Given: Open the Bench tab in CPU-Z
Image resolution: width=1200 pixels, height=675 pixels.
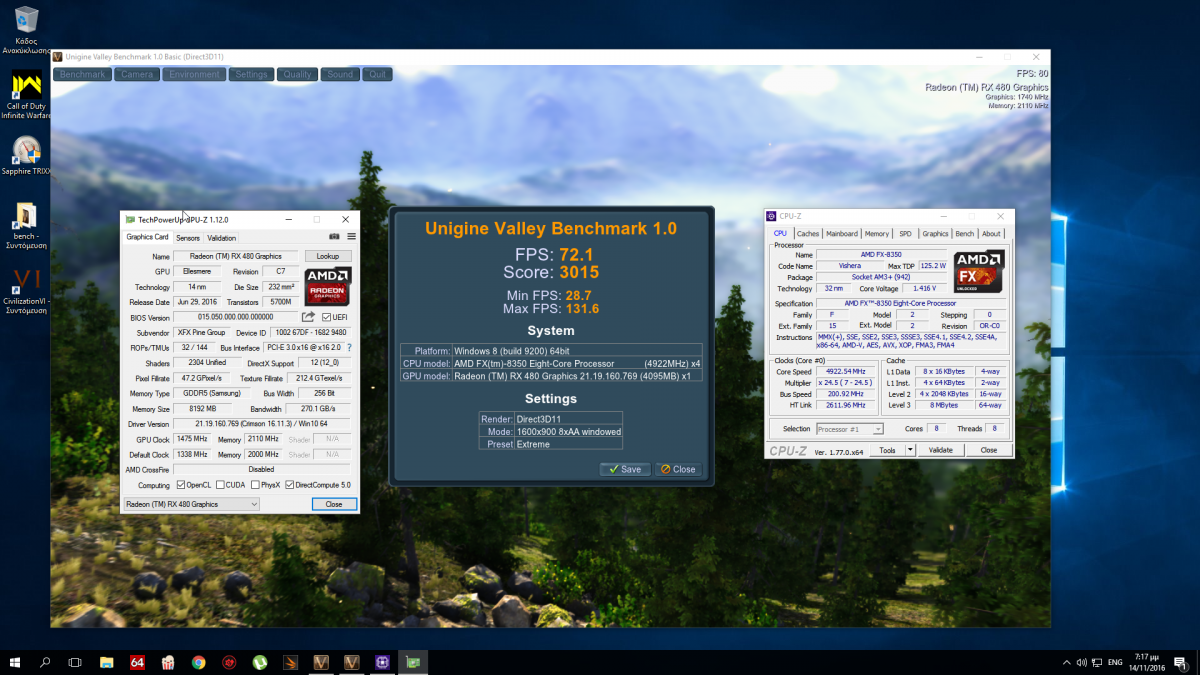Looking at the screenshot, I should pos(964,233).
